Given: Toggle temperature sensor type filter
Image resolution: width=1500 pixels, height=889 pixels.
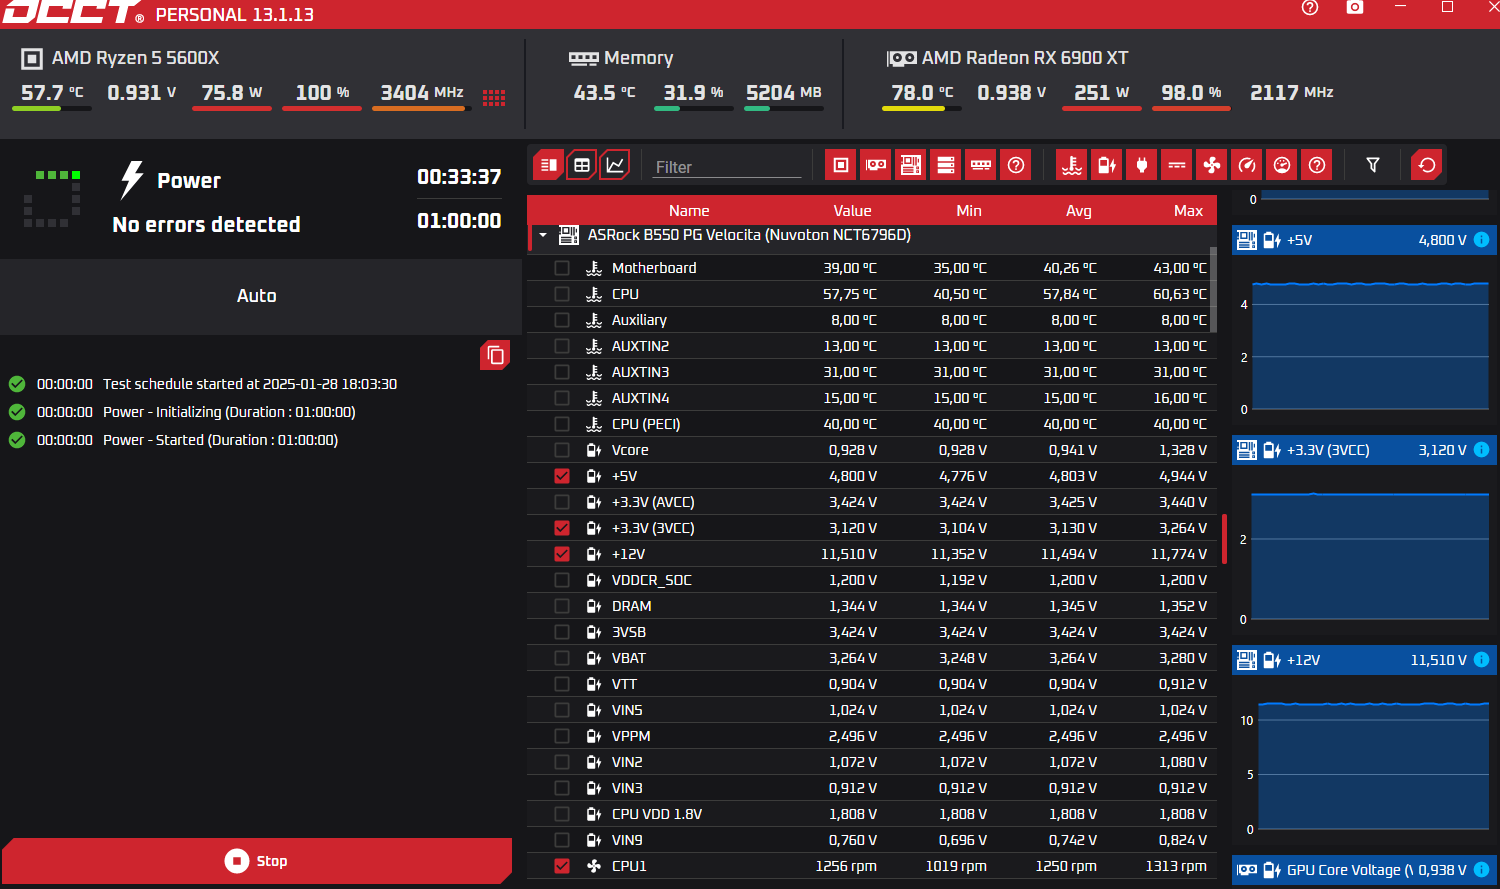Looking at the screenshot, I should point(1072,165).
